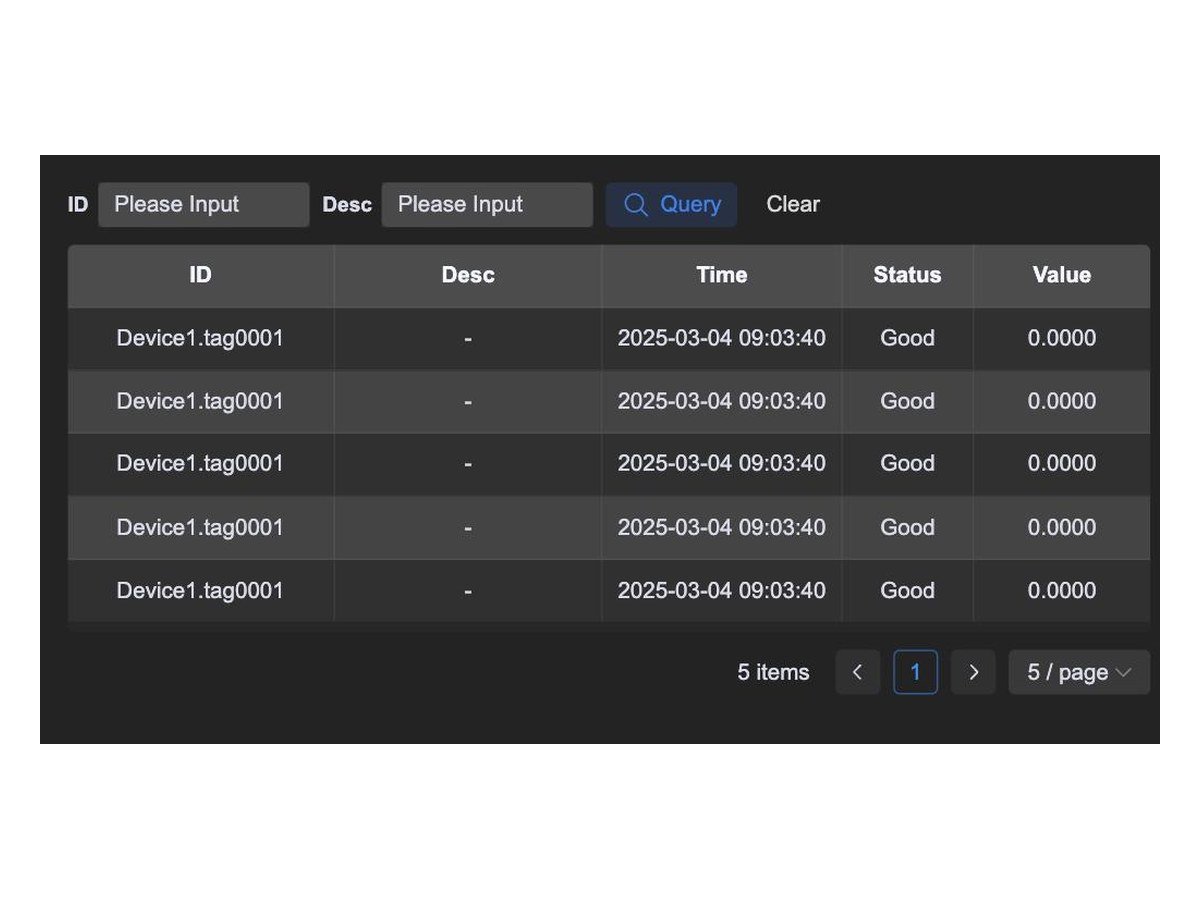1200x900 pixels.
Task: Click the Desc filter input field
Action: [487, 205]
